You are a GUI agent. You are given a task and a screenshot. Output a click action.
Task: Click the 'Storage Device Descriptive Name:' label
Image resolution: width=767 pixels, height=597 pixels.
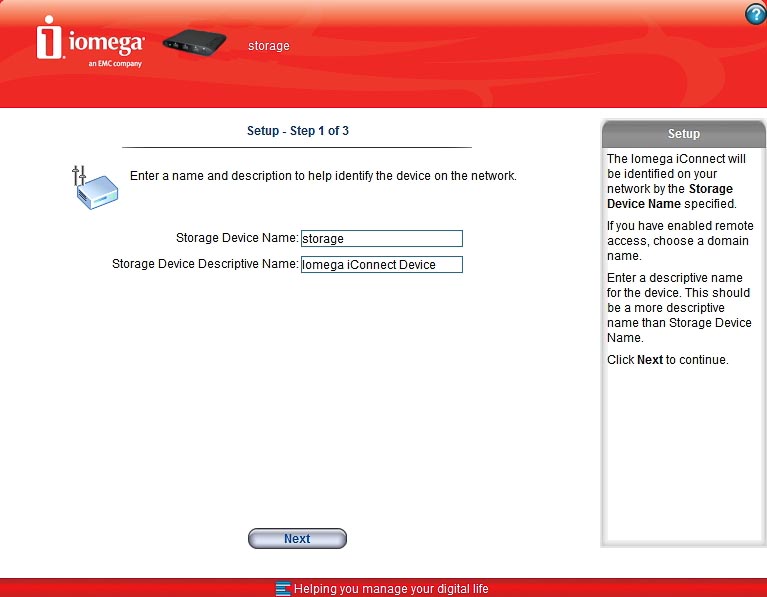click(x=205, y=265)
